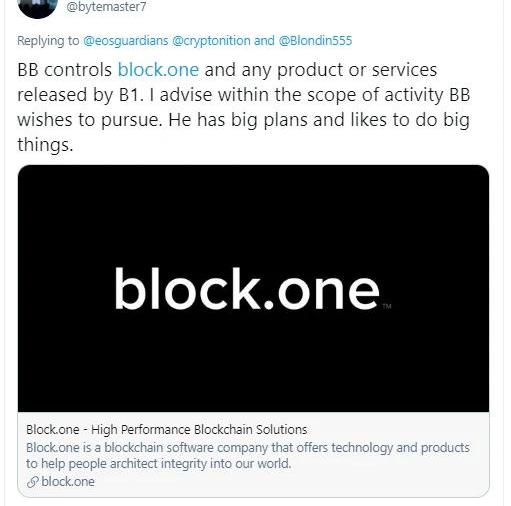Click the word "and" in the reply line
Viewport: 511px width, 506px height.
(264, 41)
